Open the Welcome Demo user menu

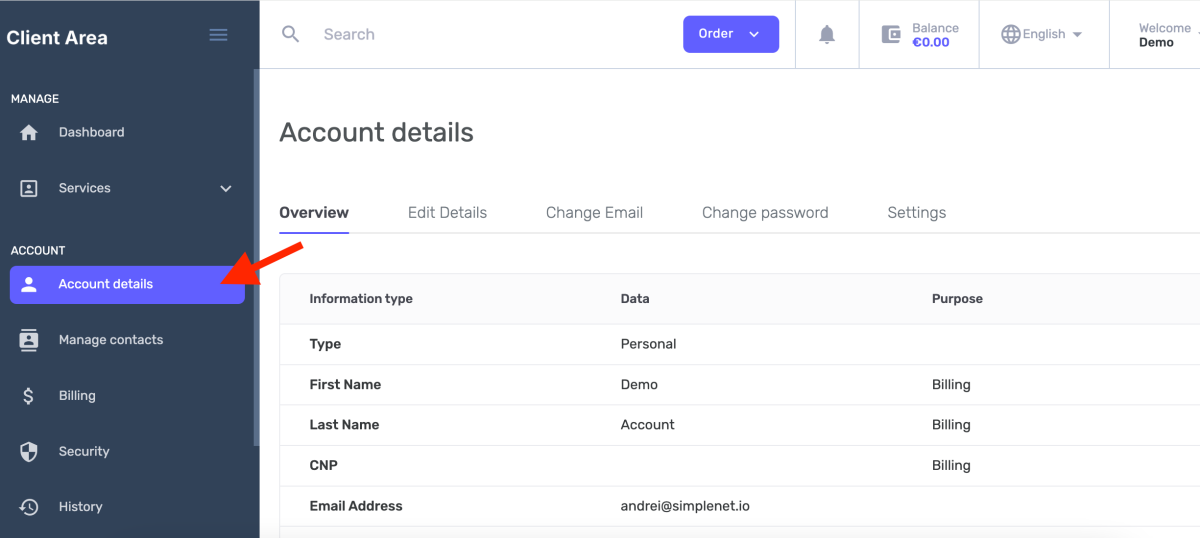point(1164,35)
